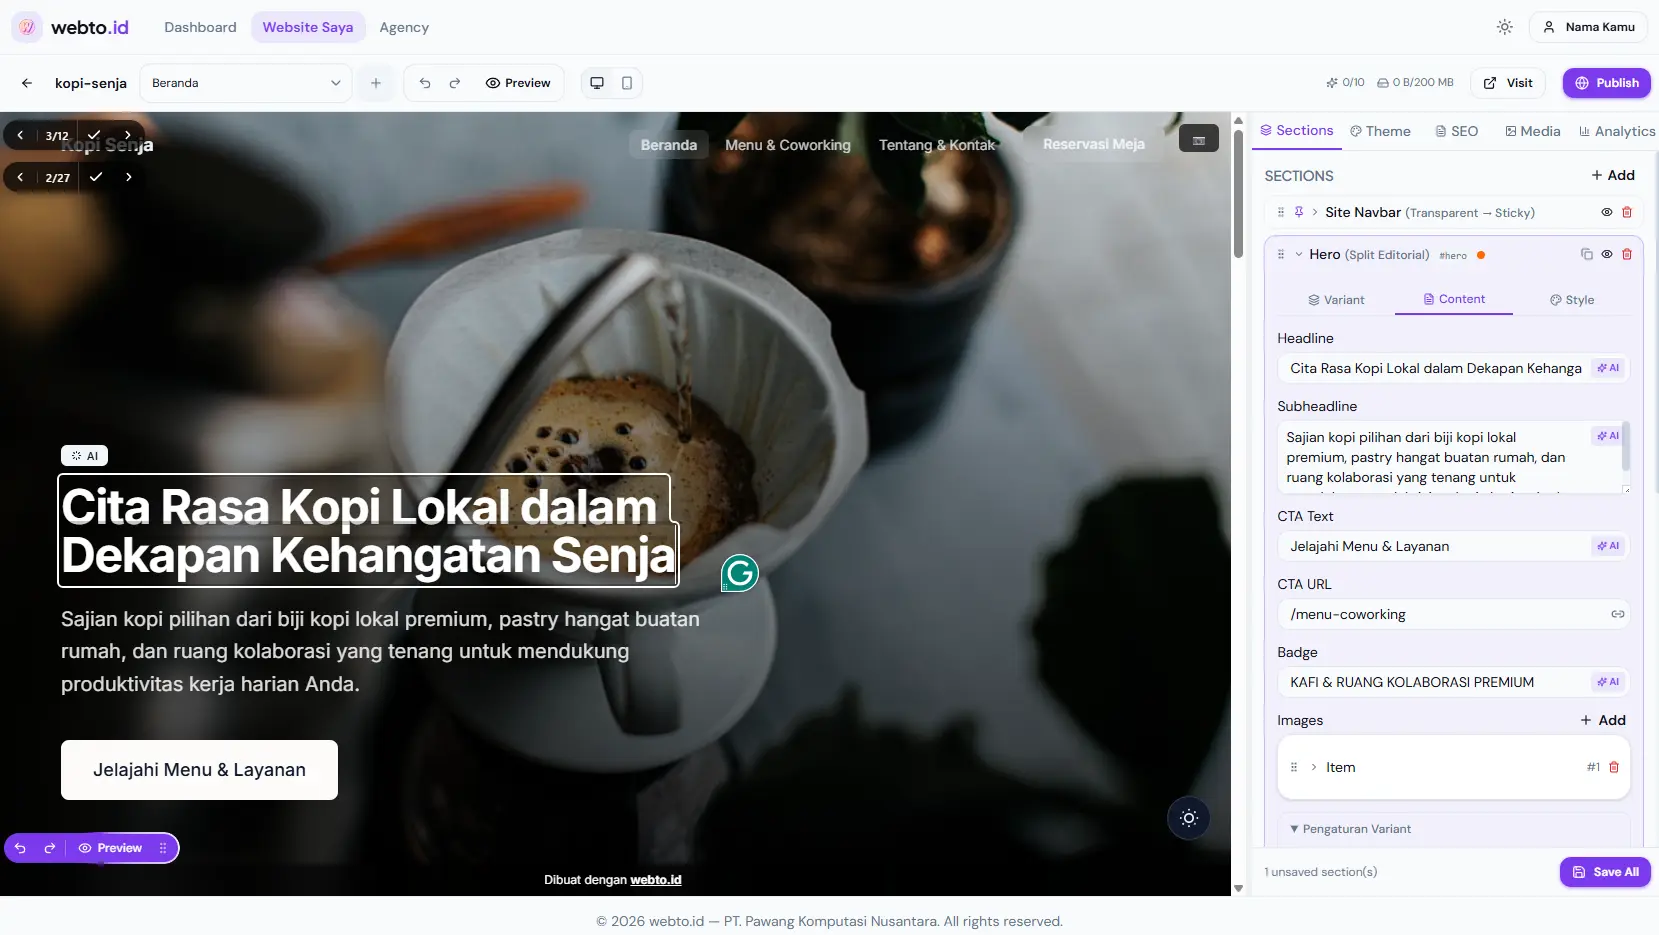The image size is (1659, 935).
Task: Switch to desktop viewport preview
Action: 597,83
